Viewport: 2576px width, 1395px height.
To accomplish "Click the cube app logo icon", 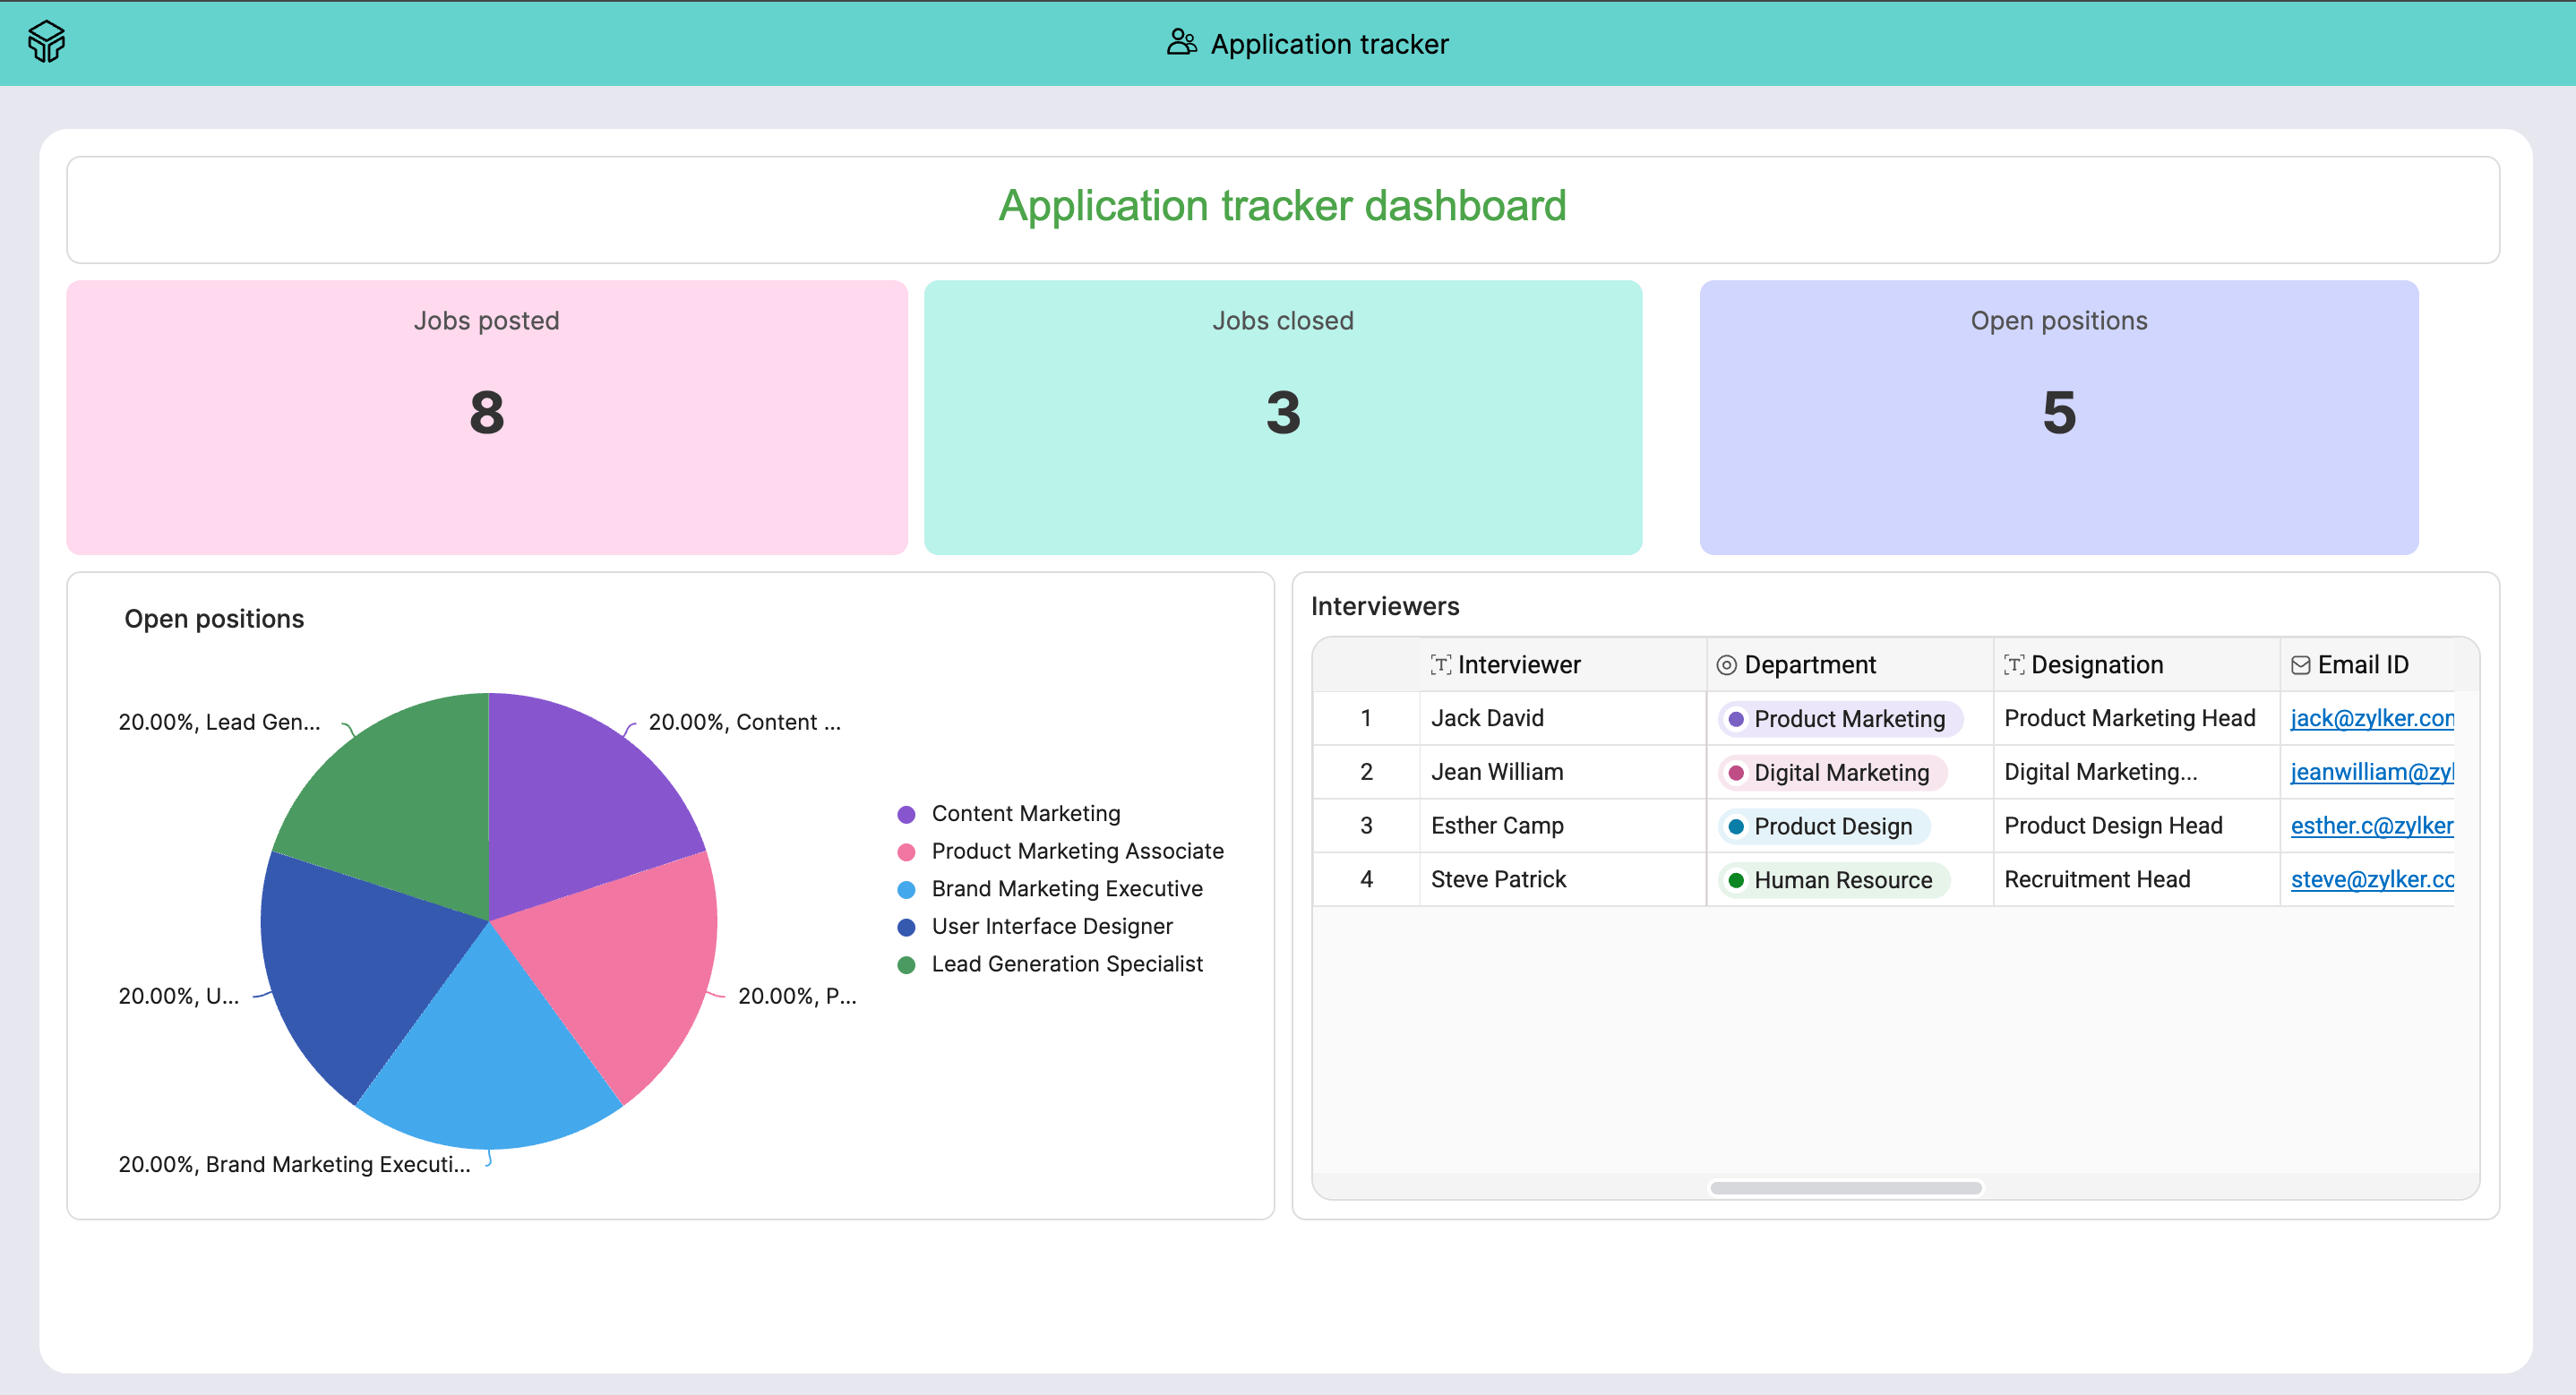I will (x=46, y=42).
